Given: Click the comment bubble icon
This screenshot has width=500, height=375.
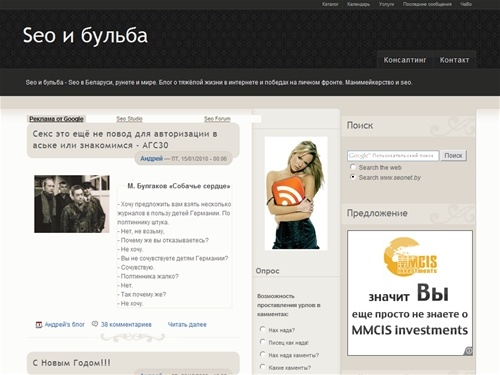Looking at the screenshot, I should [x=95, y=324].
